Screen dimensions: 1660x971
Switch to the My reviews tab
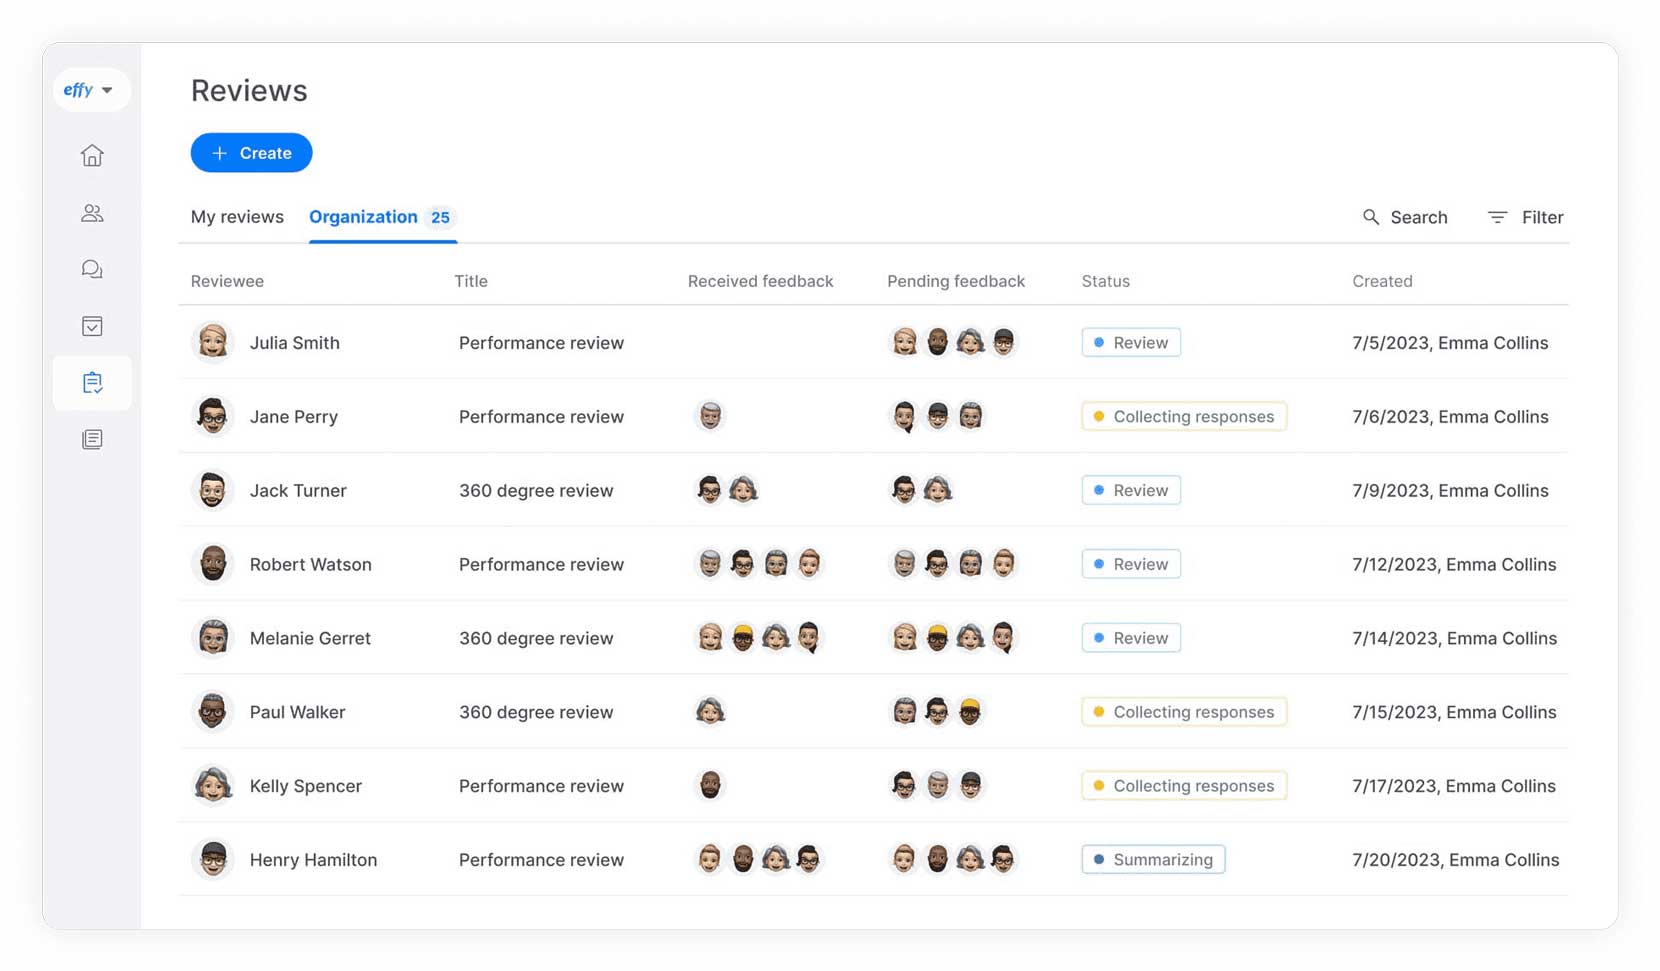(x=237, y=216)
